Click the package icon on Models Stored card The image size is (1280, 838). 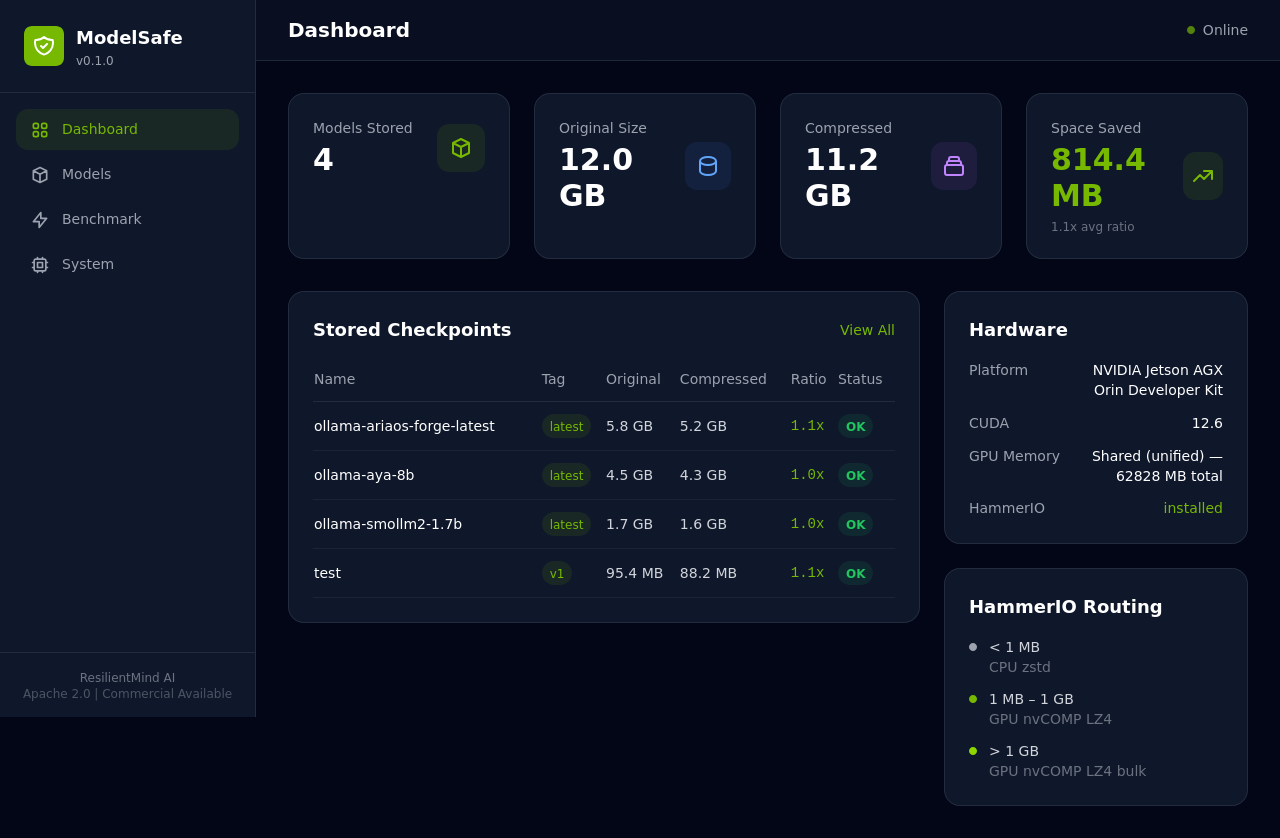pyautogui.click(x=460, y=147)
